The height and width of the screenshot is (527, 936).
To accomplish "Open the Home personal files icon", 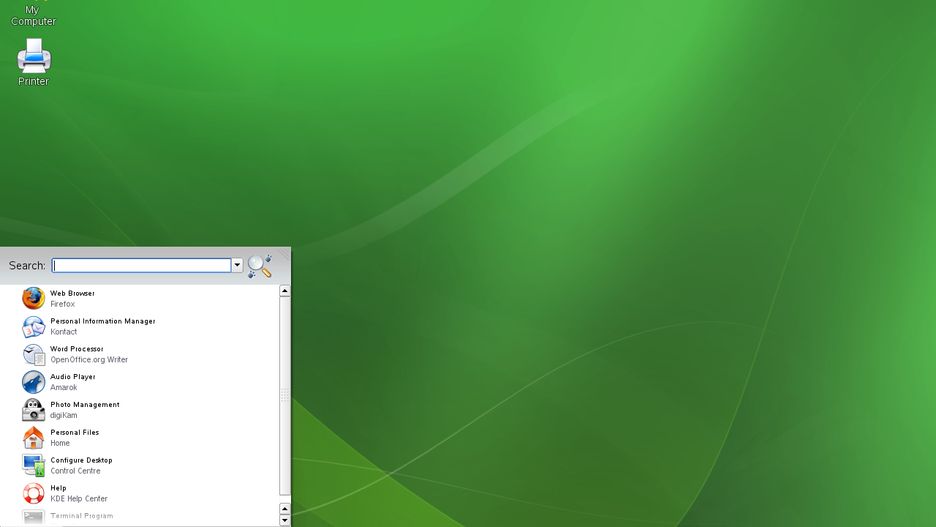I will click(x=33, y=438).
